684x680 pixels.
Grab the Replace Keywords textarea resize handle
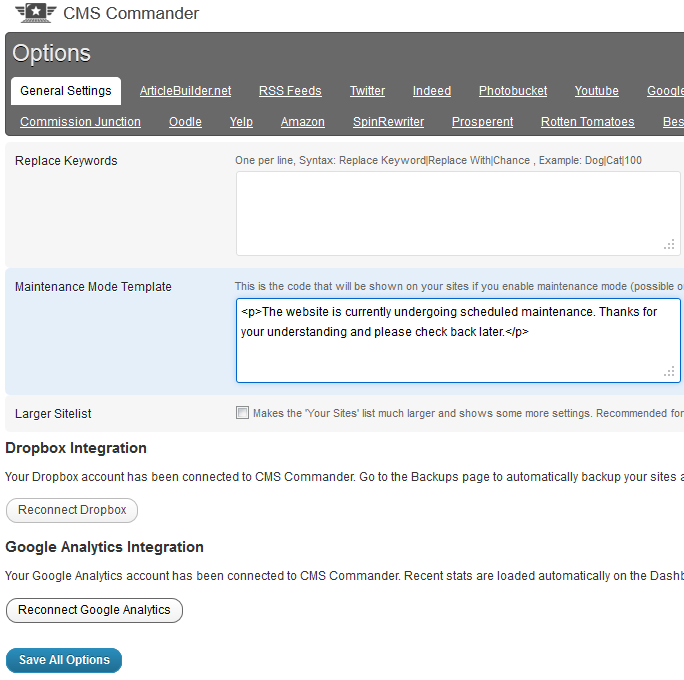670,245
